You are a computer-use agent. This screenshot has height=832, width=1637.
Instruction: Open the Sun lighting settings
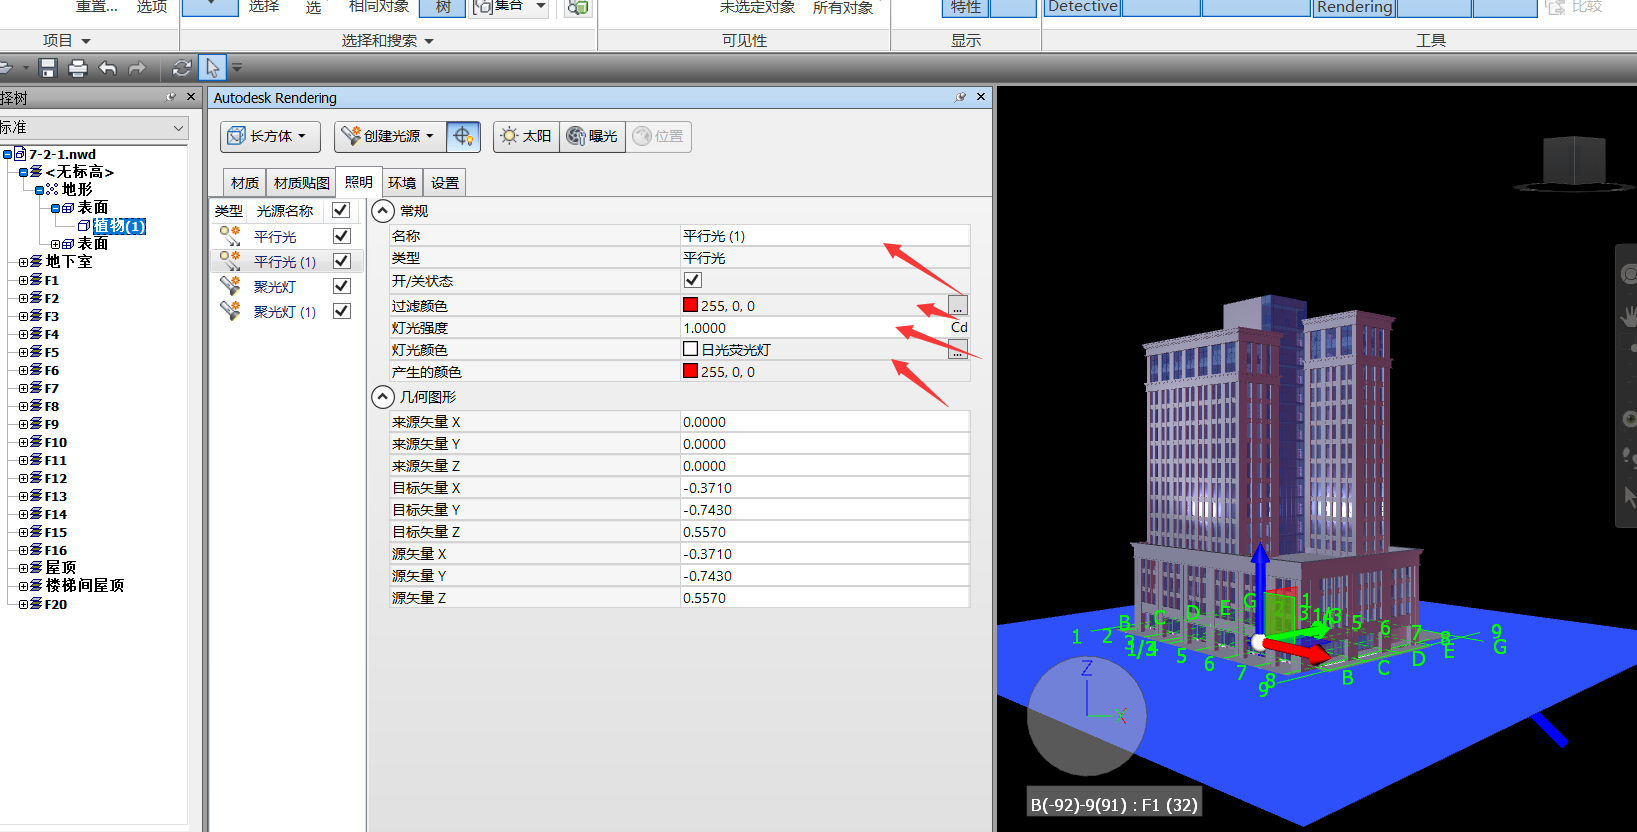tap(526, 136)
